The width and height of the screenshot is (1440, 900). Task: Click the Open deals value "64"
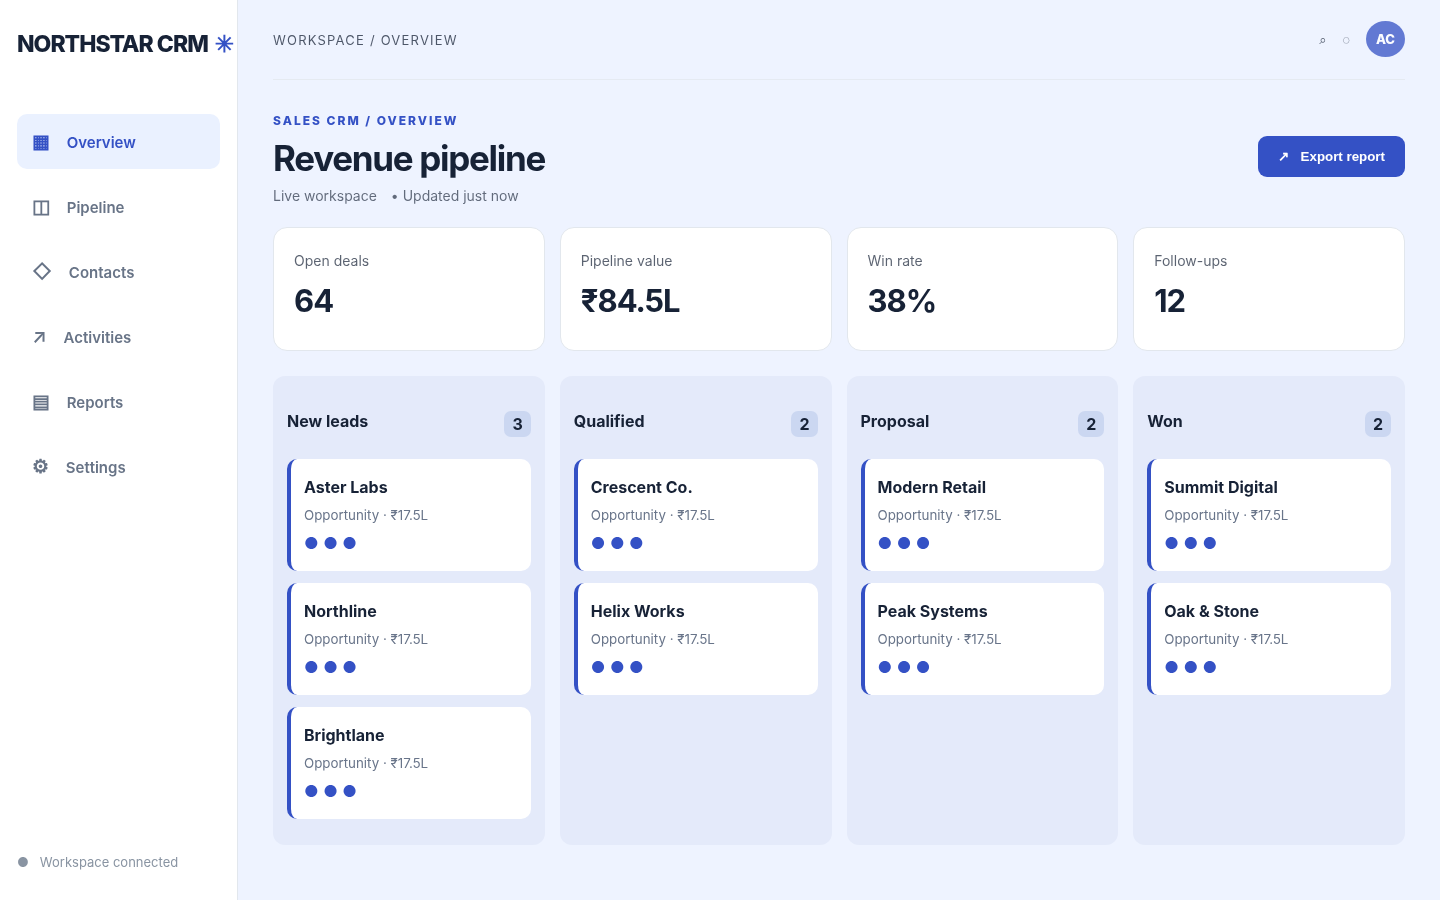click(314, 301)
